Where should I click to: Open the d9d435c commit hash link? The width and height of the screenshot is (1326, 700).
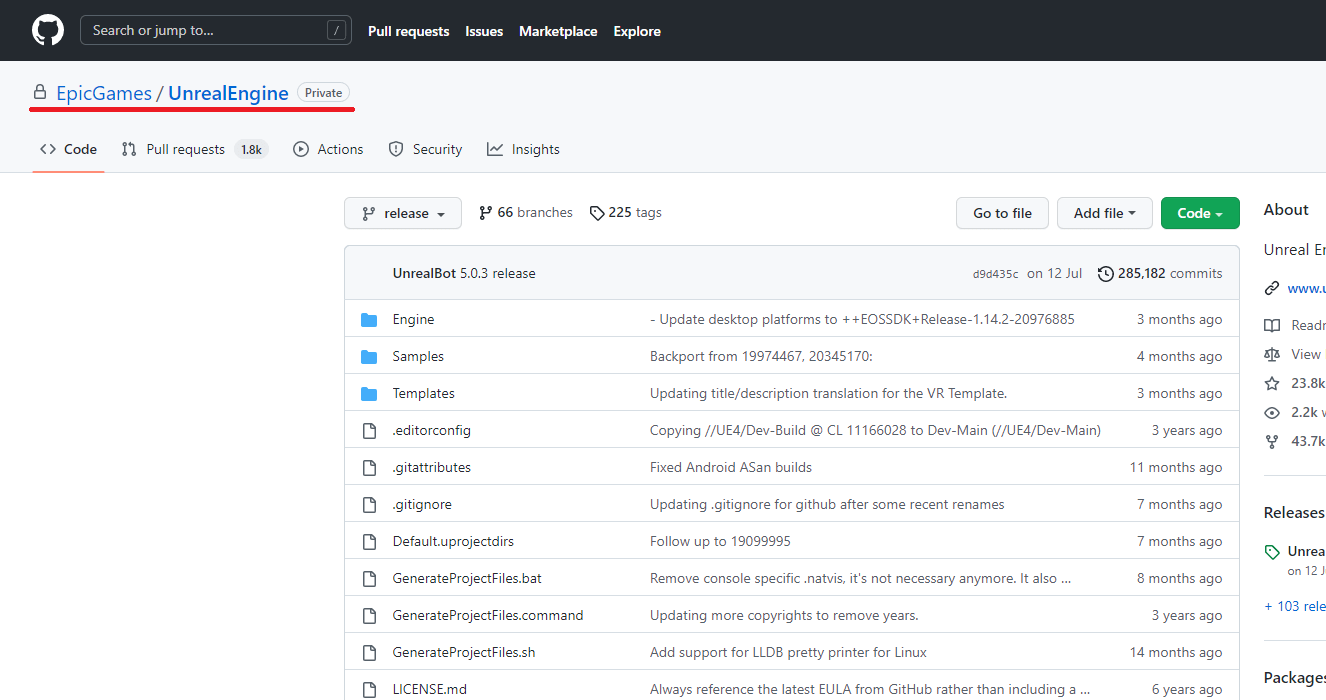995,274
